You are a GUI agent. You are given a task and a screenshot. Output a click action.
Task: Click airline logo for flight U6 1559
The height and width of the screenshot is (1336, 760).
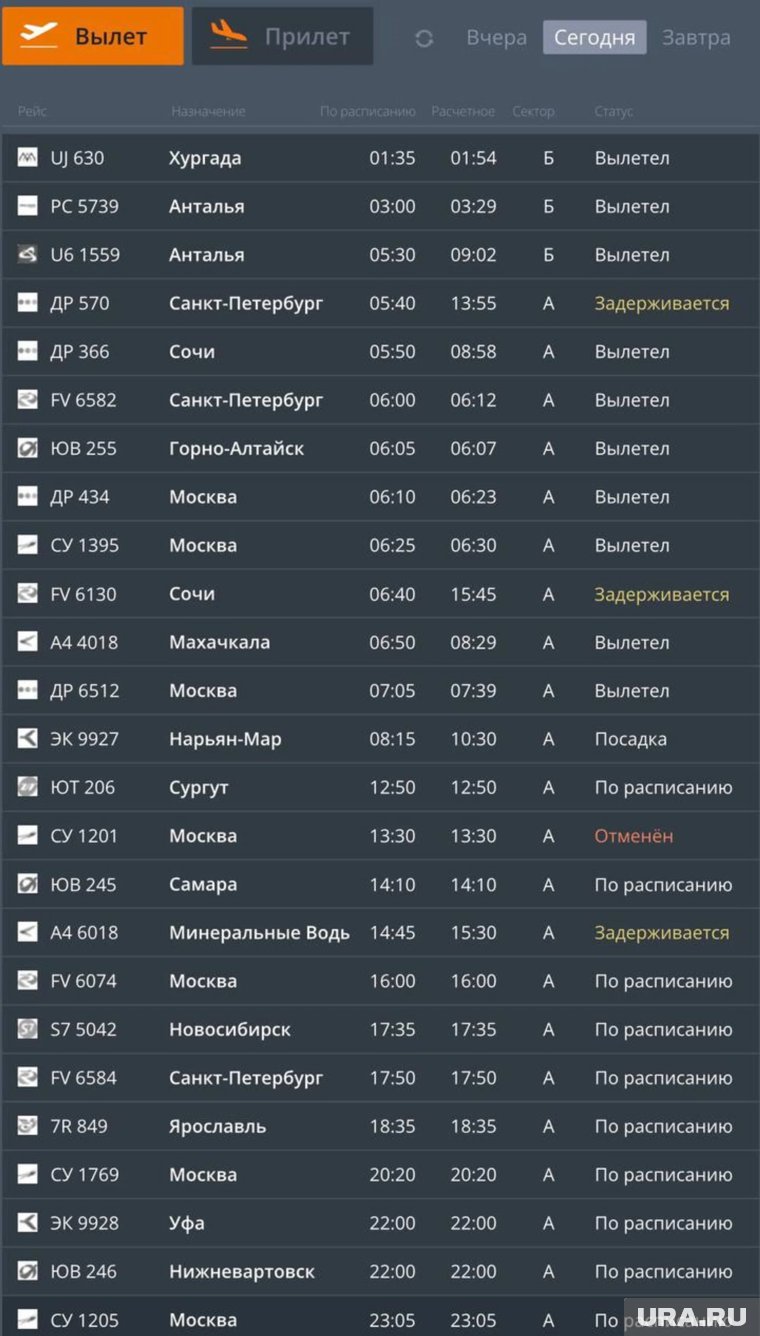(28, 255)
